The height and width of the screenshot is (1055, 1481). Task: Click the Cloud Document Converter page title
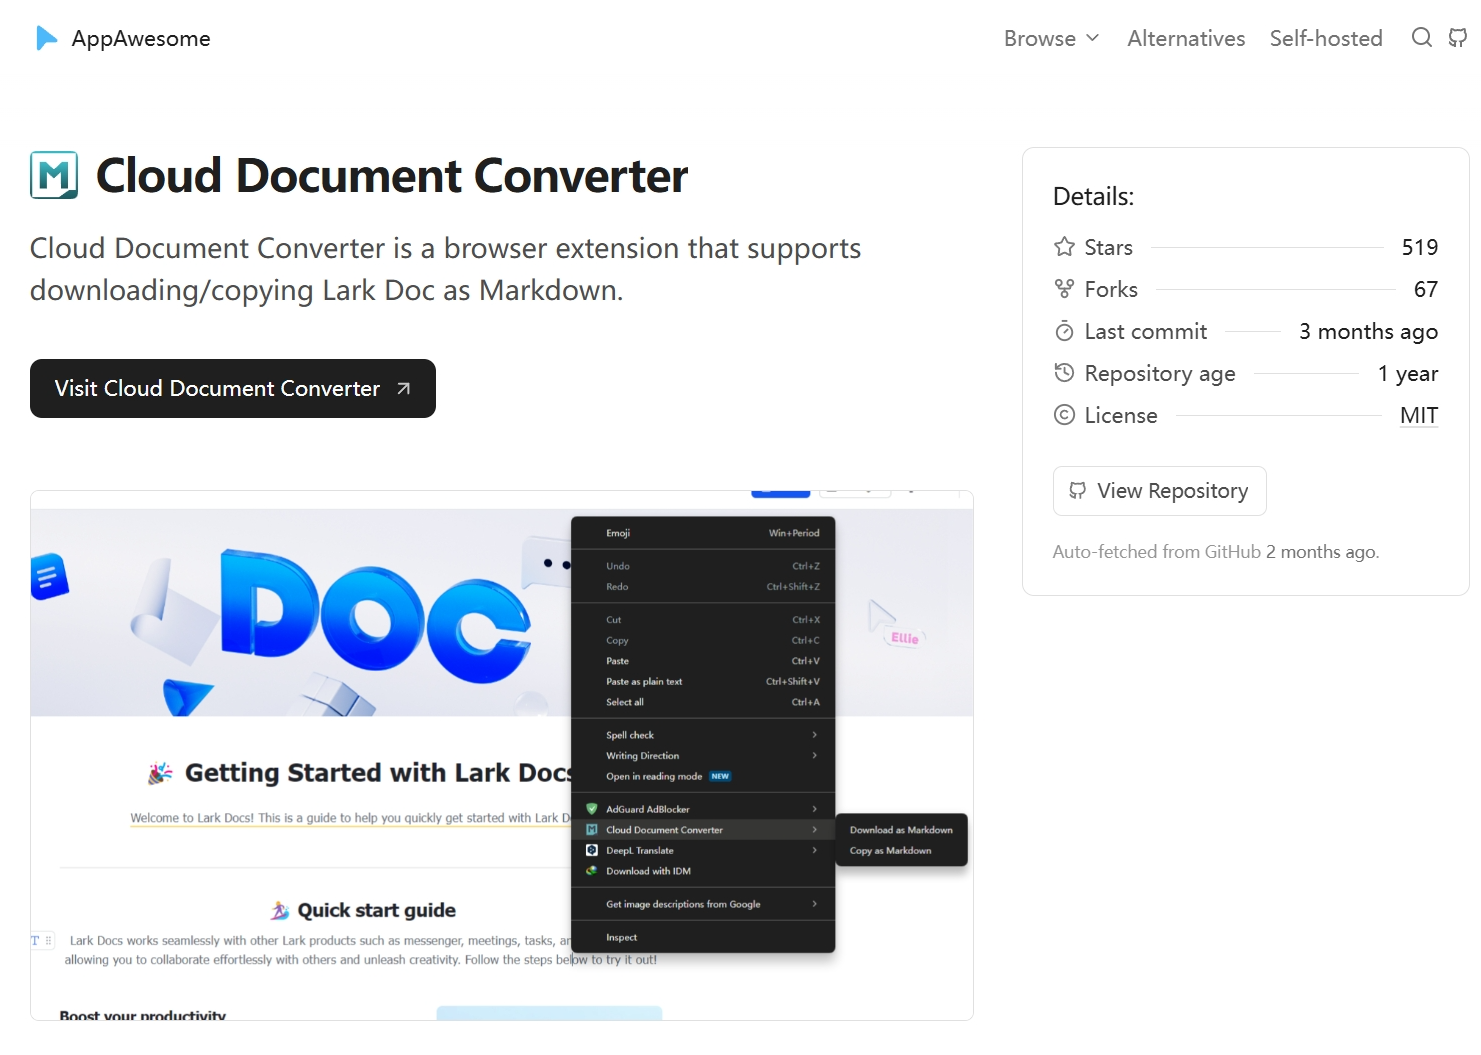392,175
